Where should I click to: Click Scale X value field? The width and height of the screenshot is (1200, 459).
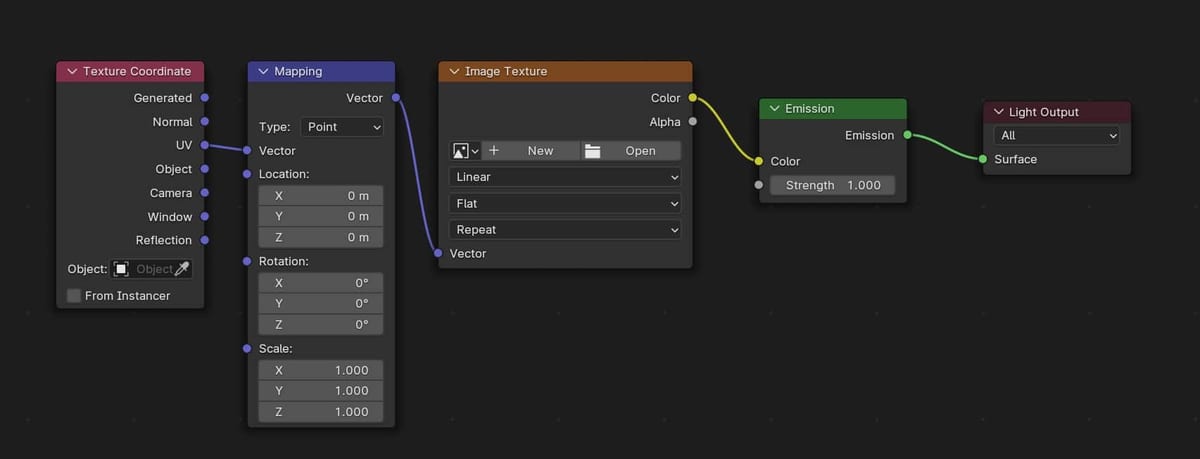point(320,370)
